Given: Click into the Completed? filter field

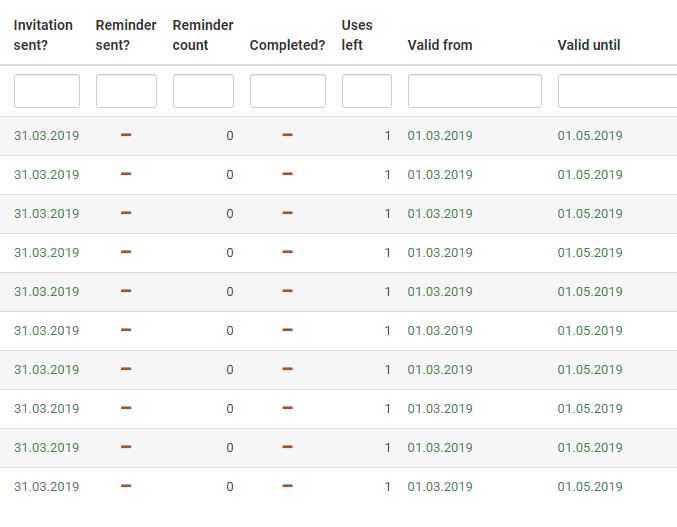Looking at the screenshot, I should pos(288,91).
